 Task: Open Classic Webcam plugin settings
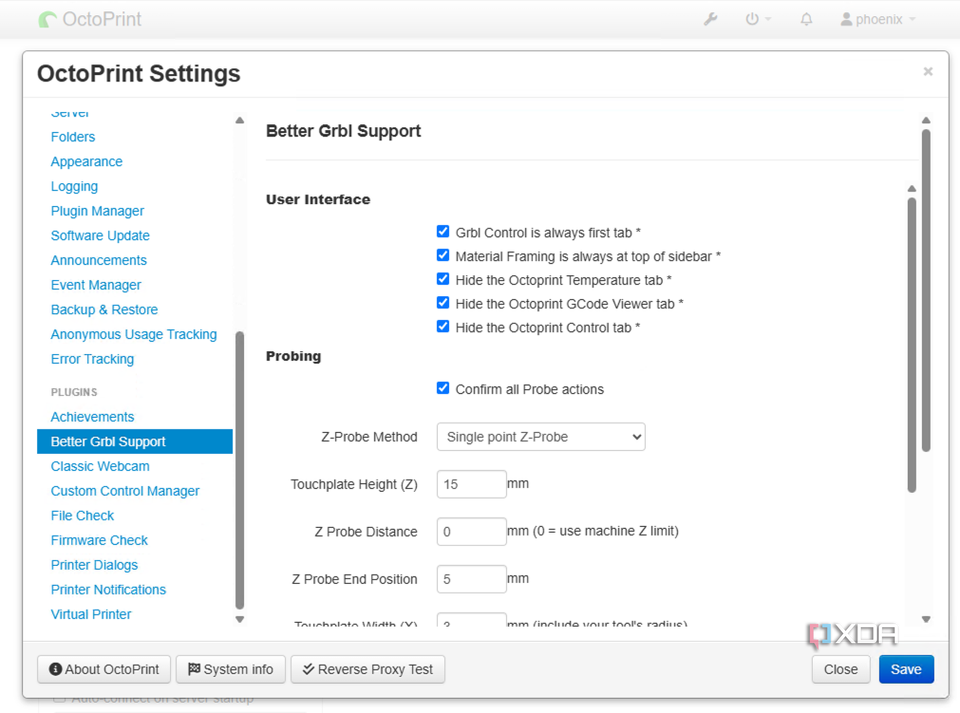click(100, 466)
